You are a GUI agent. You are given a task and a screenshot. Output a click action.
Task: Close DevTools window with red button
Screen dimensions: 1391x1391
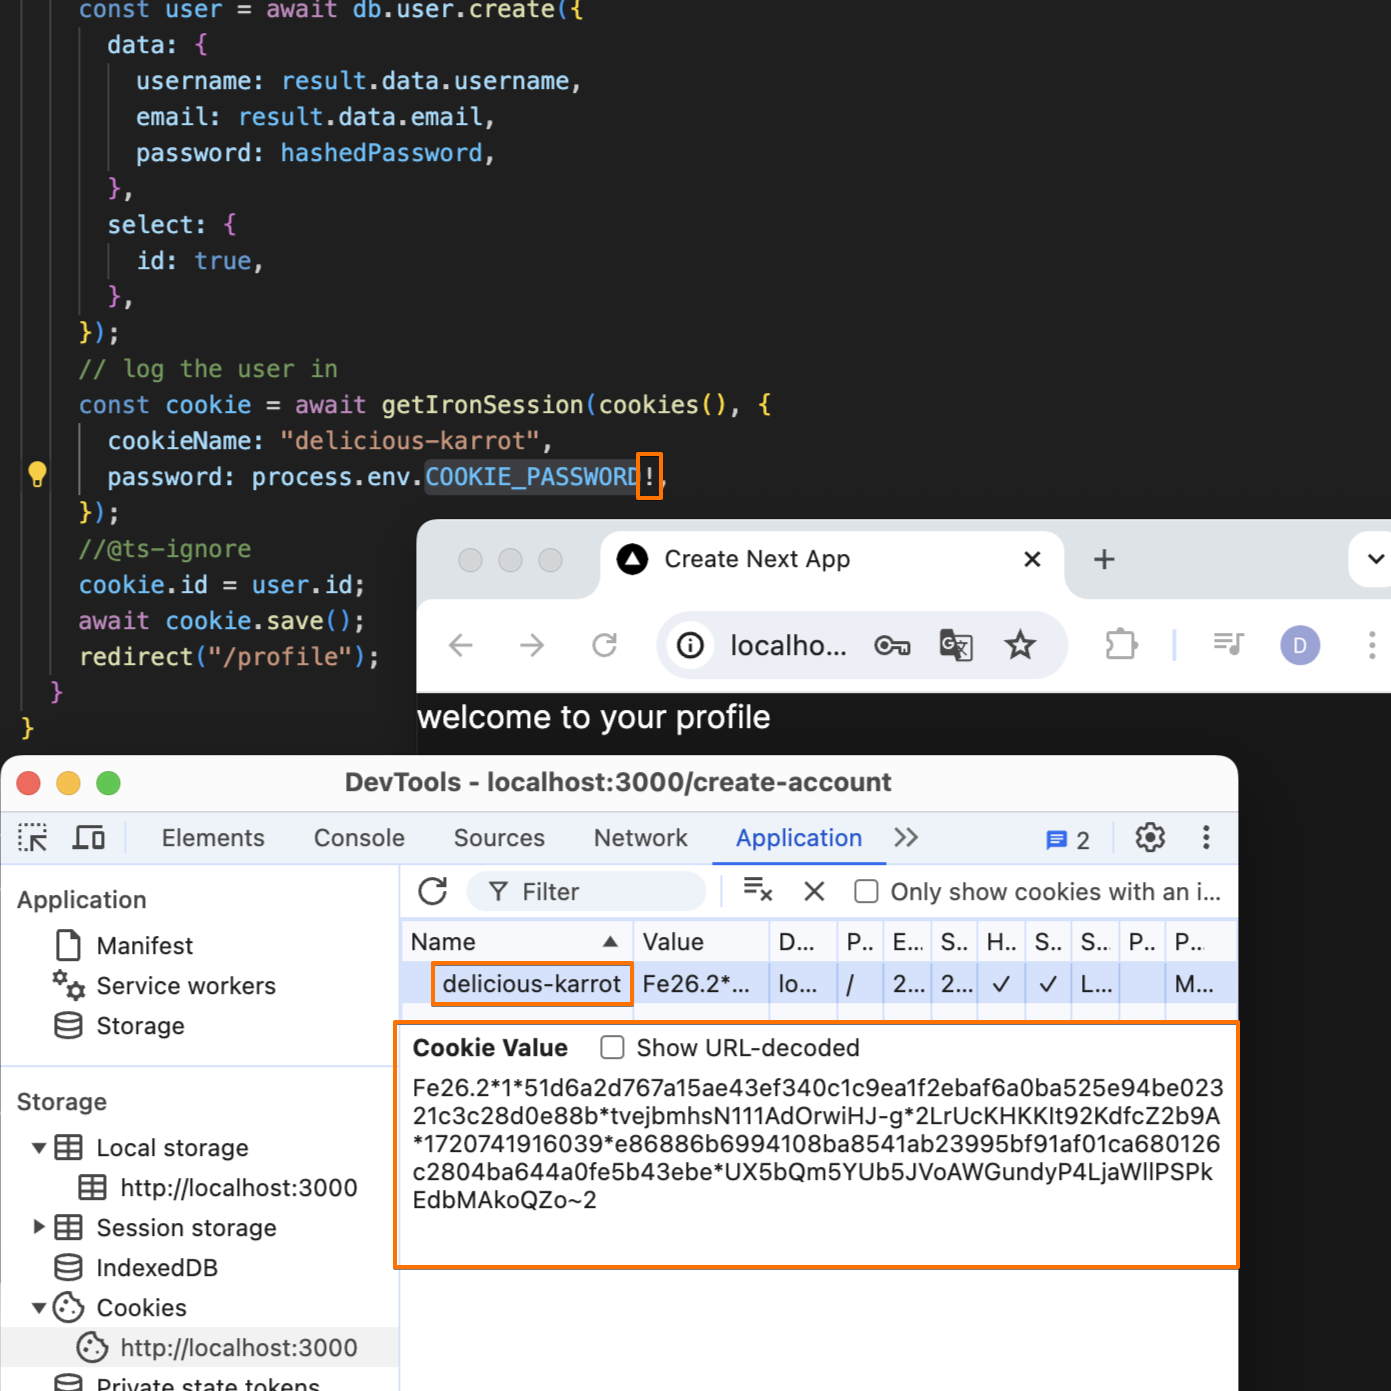point(28,783)
